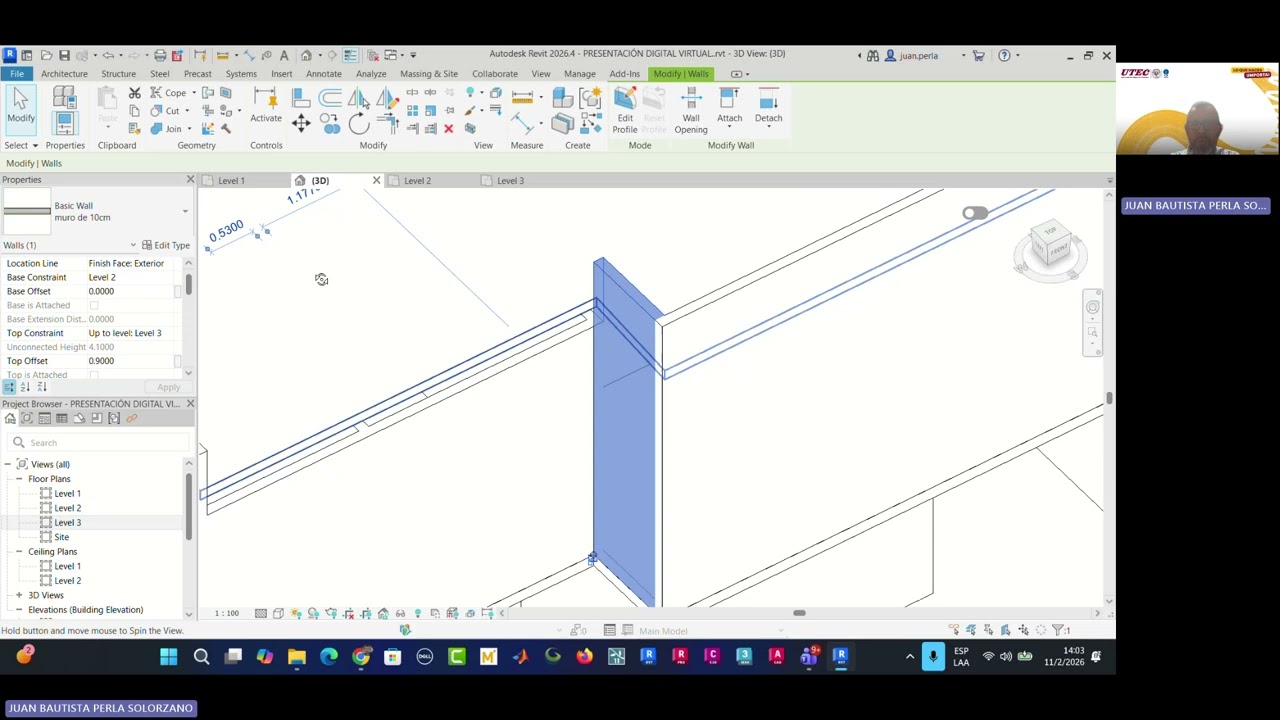Image resolution: width=1280 pixels, height=720 pixels.
Task: Toggle the Top is Attached checkbox
Action: (94, 375)
